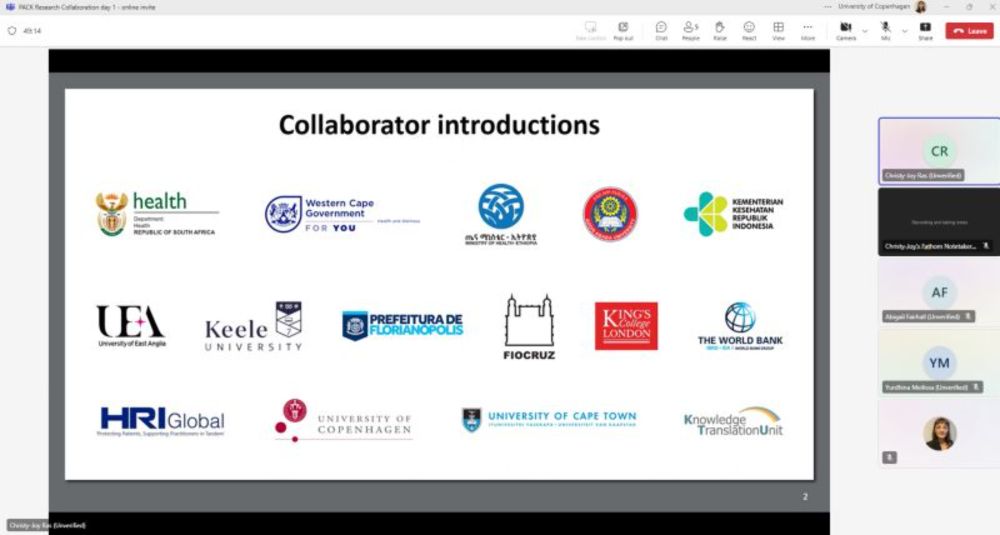The width and height of the screenshot is (1000, 535).
Task: Click the University of Cape Town logo
Action: tap(549, 420)
